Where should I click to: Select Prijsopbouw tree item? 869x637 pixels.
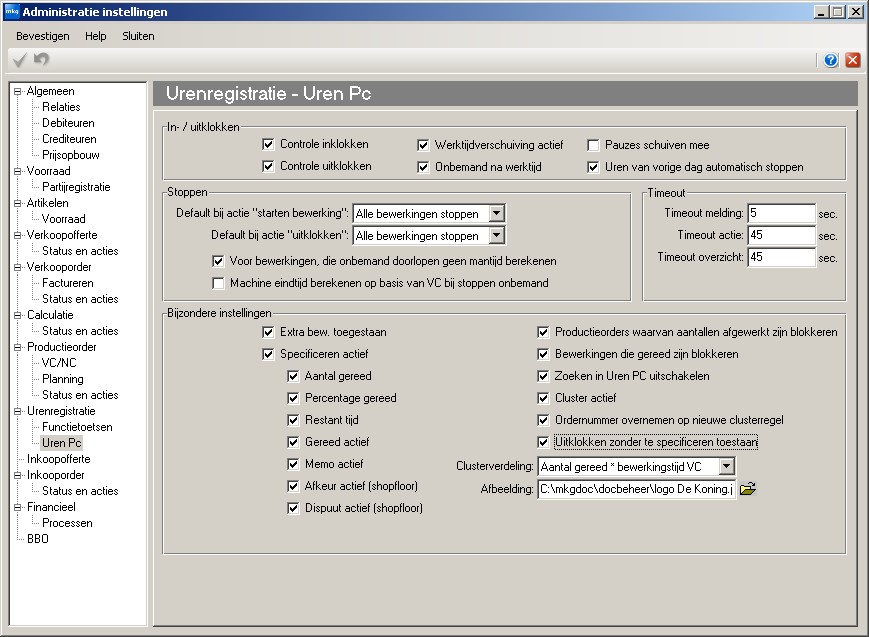71,155
